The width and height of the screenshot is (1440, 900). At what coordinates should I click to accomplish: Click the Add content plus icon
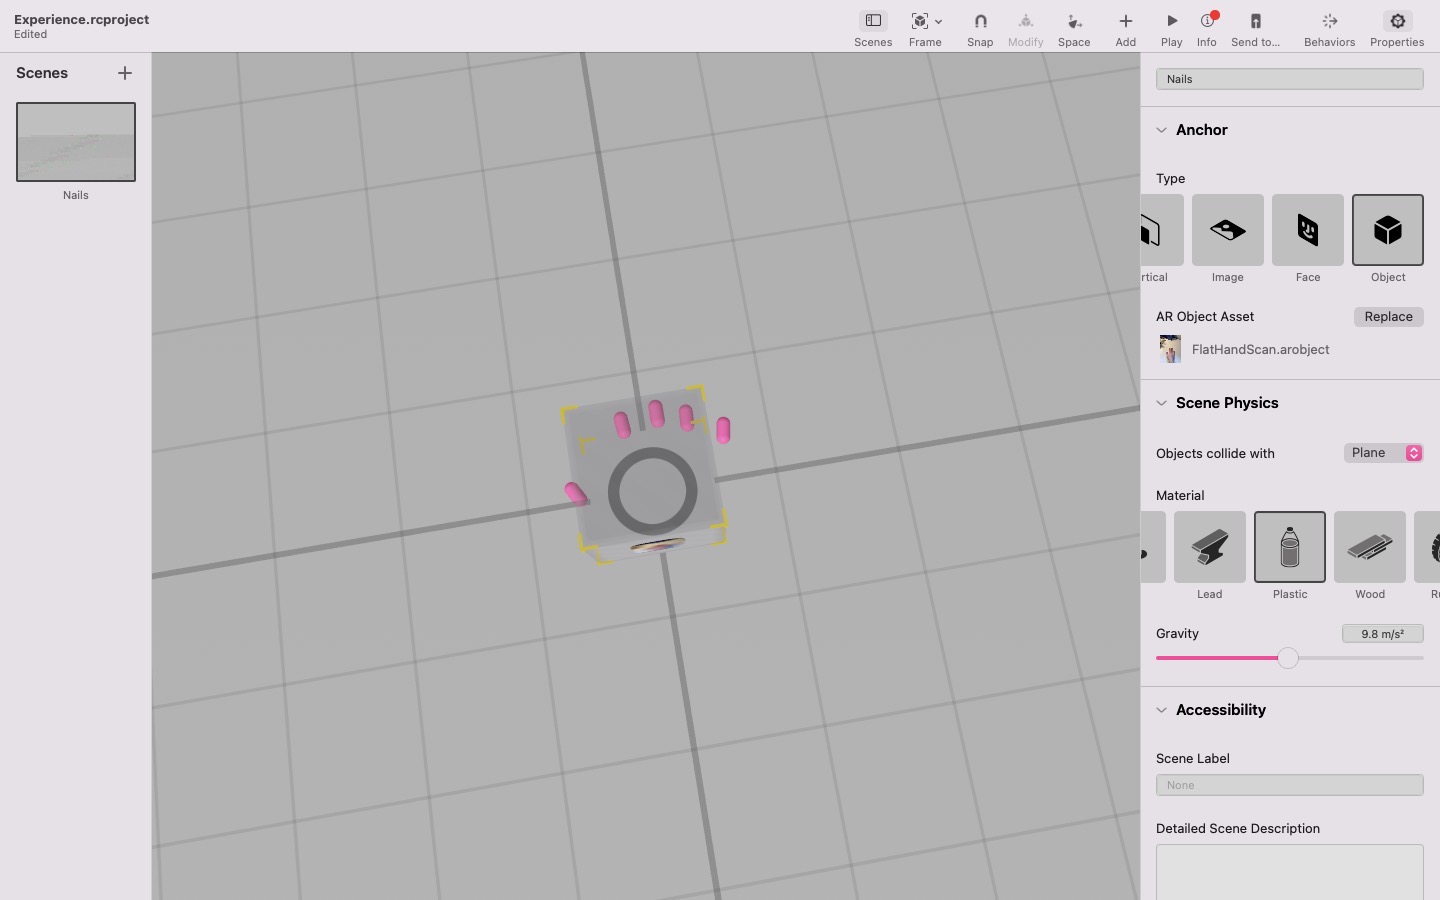tap(1126, 21)
